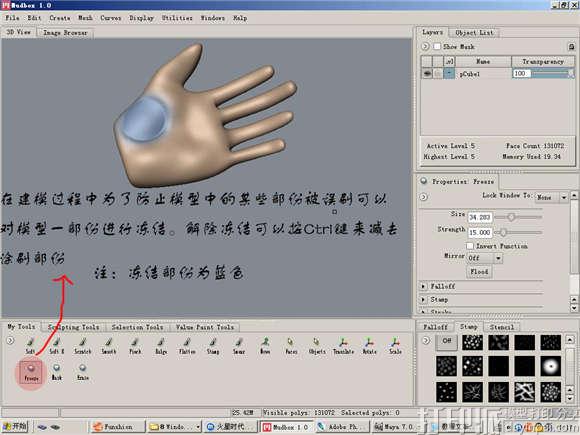The image size is (580, 435).
Task: Switch to the Falloff tray tab
Action: click(x=435, y=327)
